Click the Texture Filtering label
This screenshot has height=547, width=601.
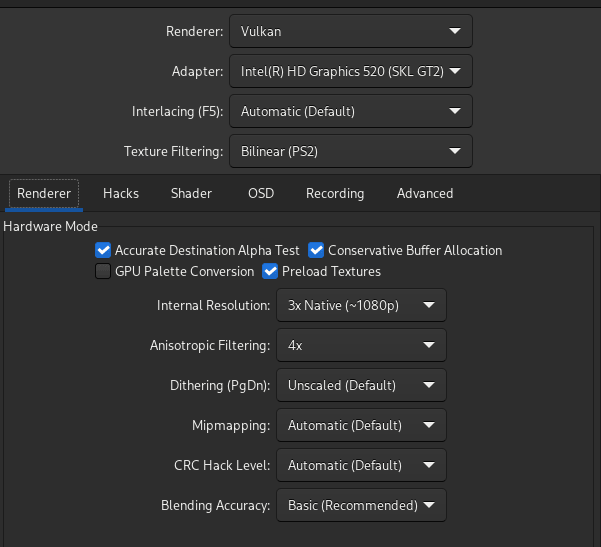(x=173, y=151)
